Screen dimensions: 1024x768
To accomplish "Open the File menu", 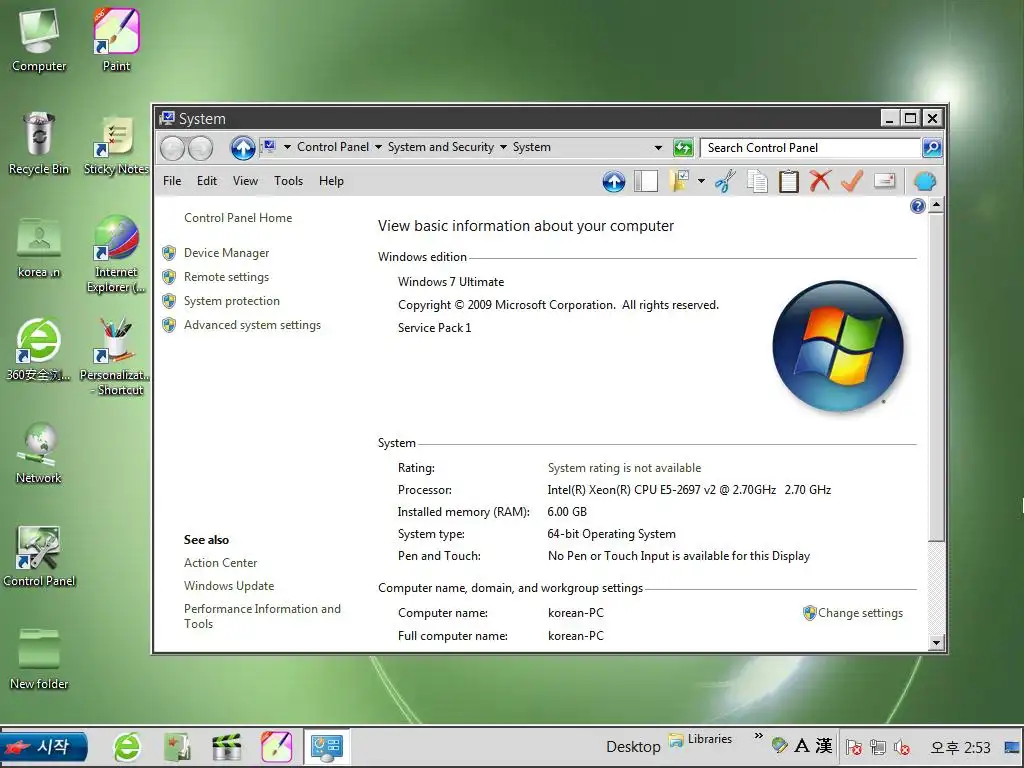I will [x=172, y=181].
